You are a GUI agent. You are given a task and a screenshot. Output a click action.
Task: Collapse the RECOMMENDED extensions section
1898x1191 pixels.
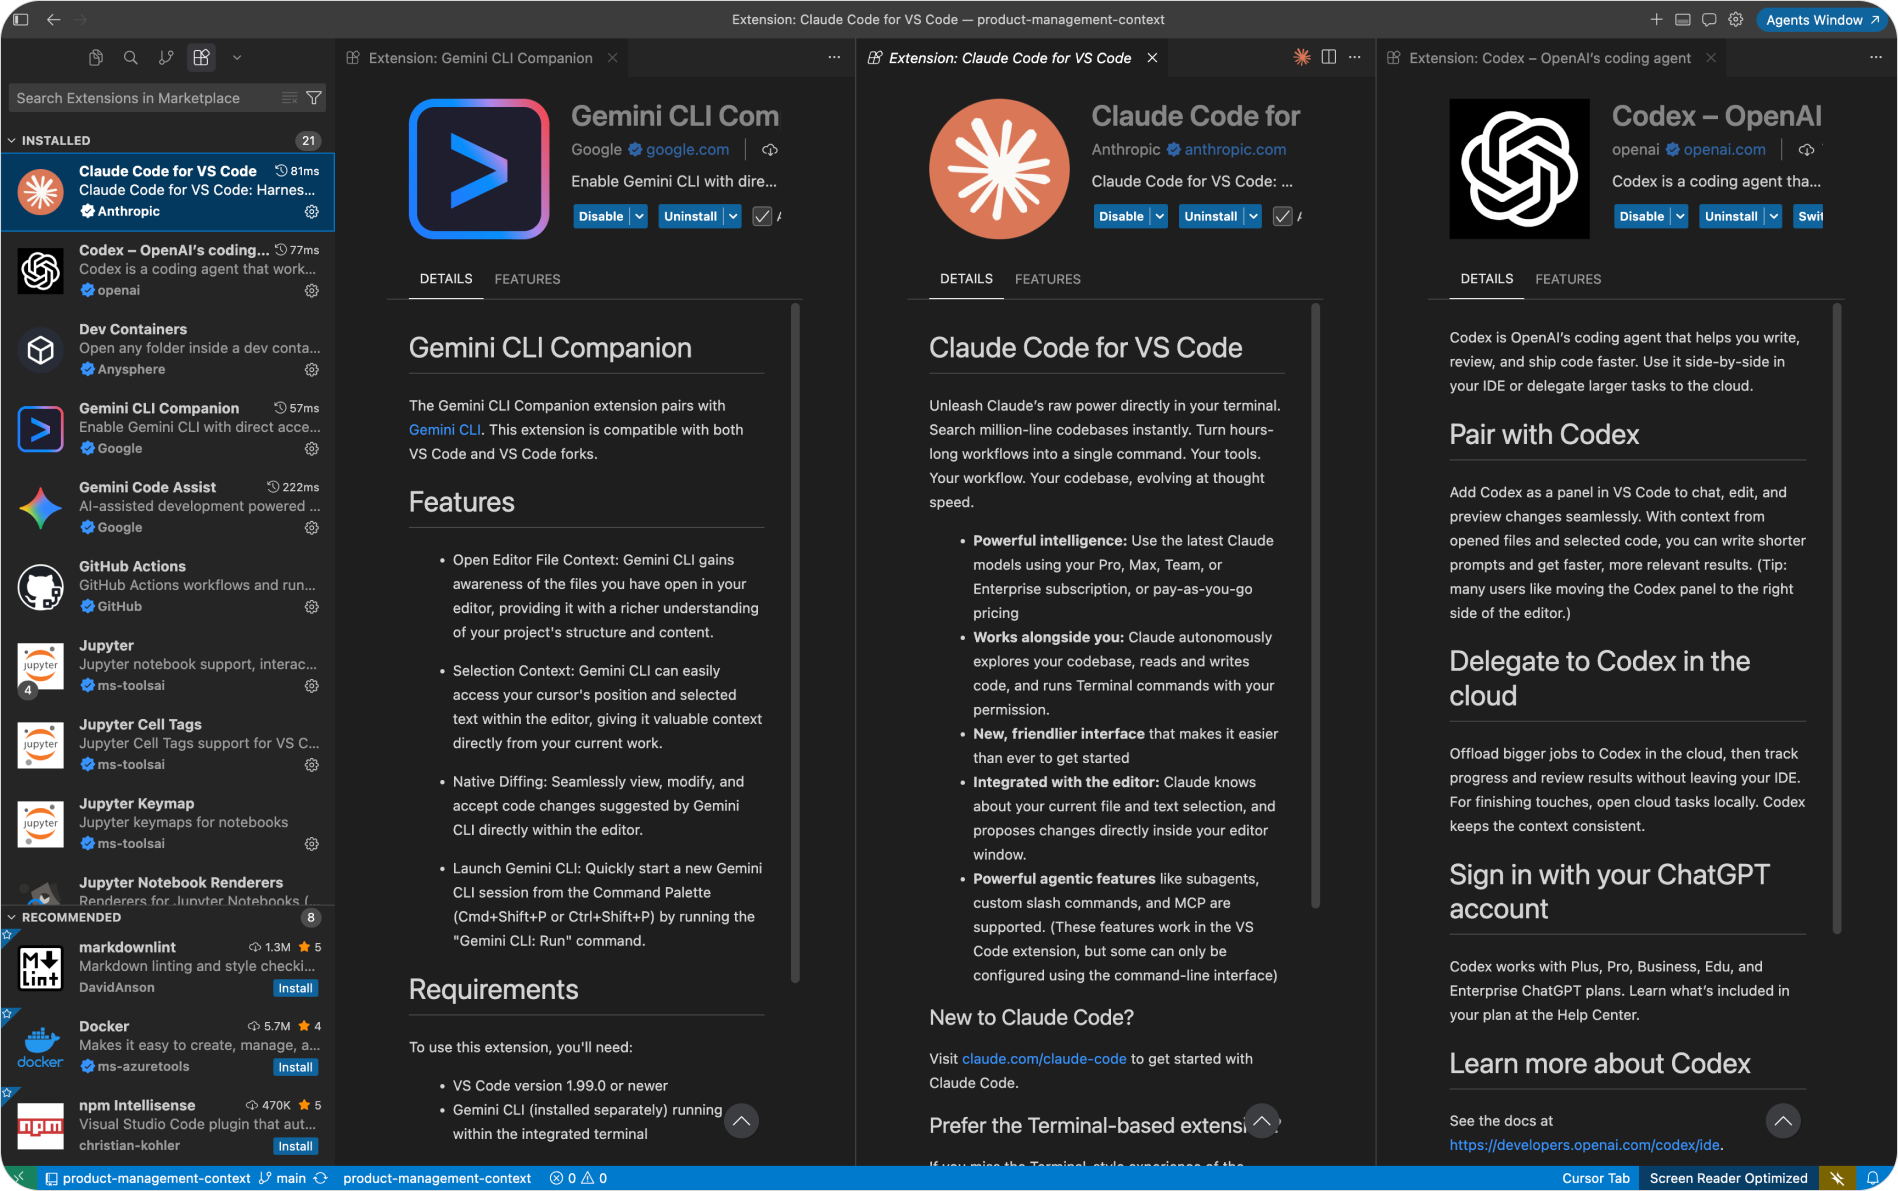click(12, 918)
